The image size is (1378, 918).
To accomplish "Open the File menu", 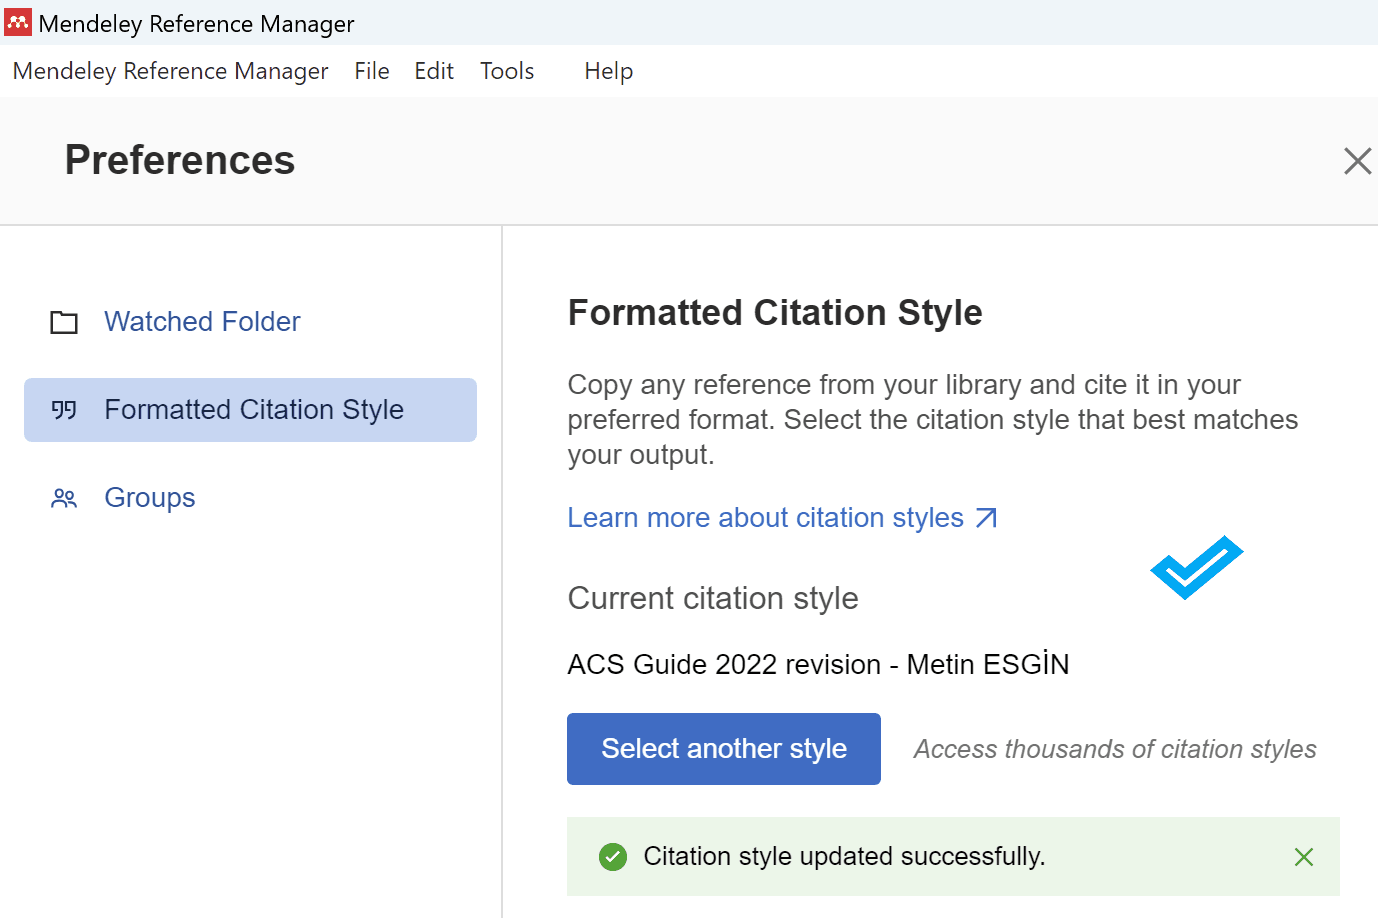I will pyautogui.click(x=372, y=71).
